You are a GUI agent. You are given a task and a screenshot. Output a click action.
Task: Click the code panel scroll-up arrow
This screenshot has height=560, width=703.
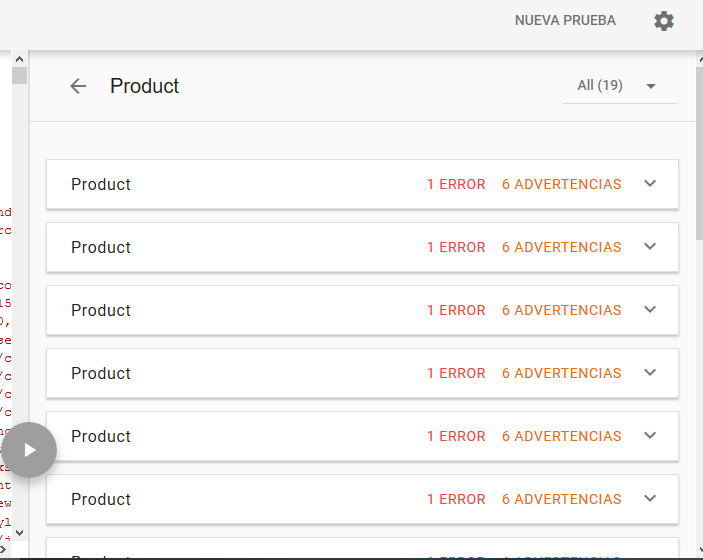pyautogui.click(x=19, y=59)
